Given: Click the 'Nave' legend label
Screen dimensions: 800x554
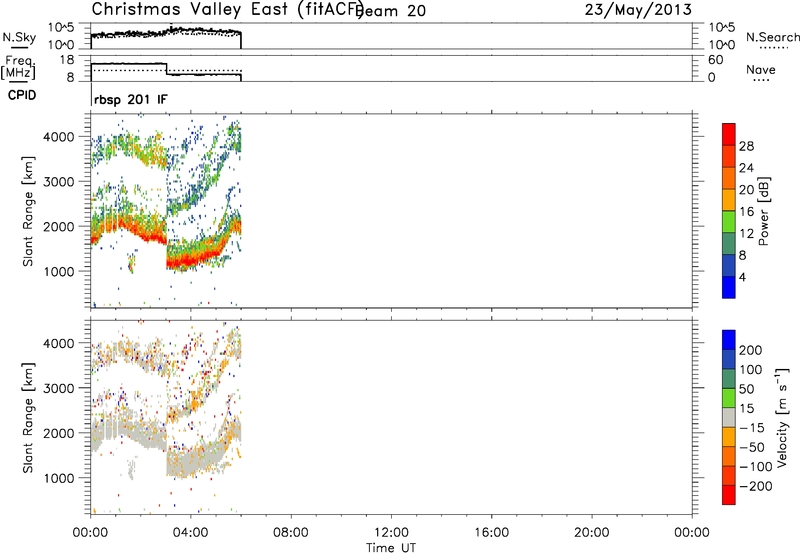Looking at the screenshot, I should [761, 69].
